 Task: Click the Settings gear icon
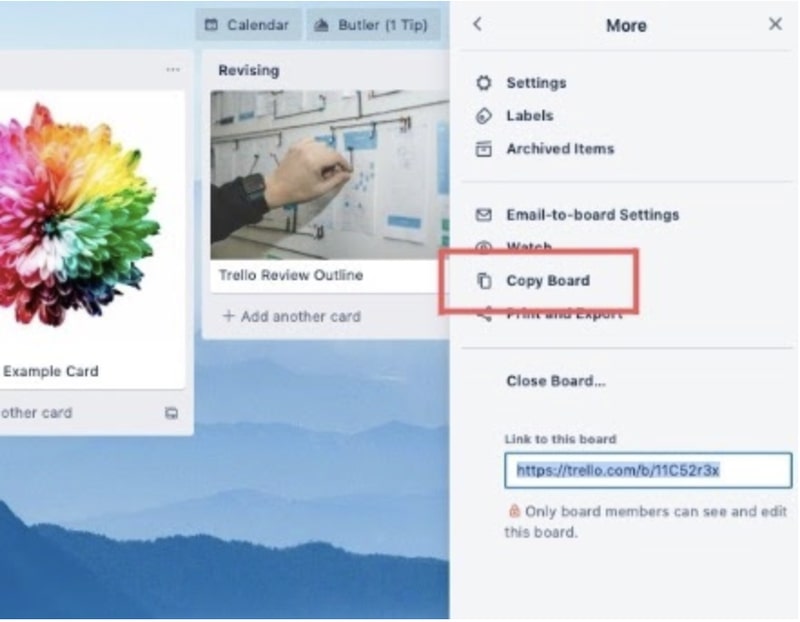(484, 83)
